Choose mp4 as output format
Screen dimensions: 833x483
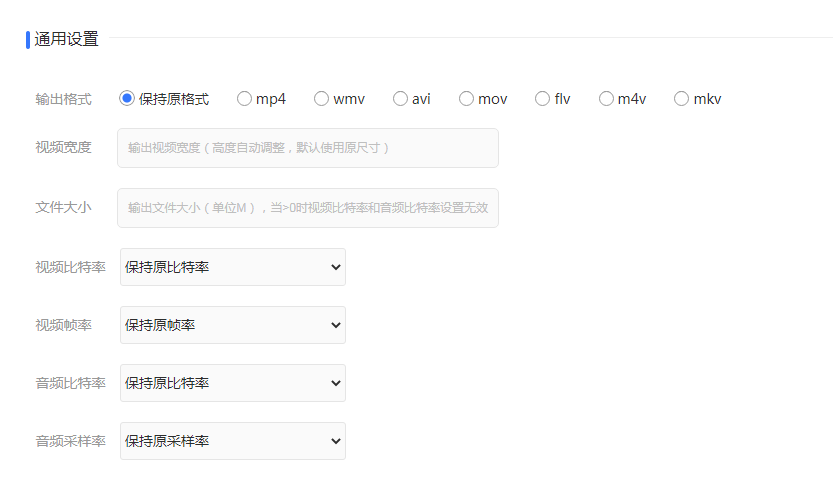[x=244, y=98]
